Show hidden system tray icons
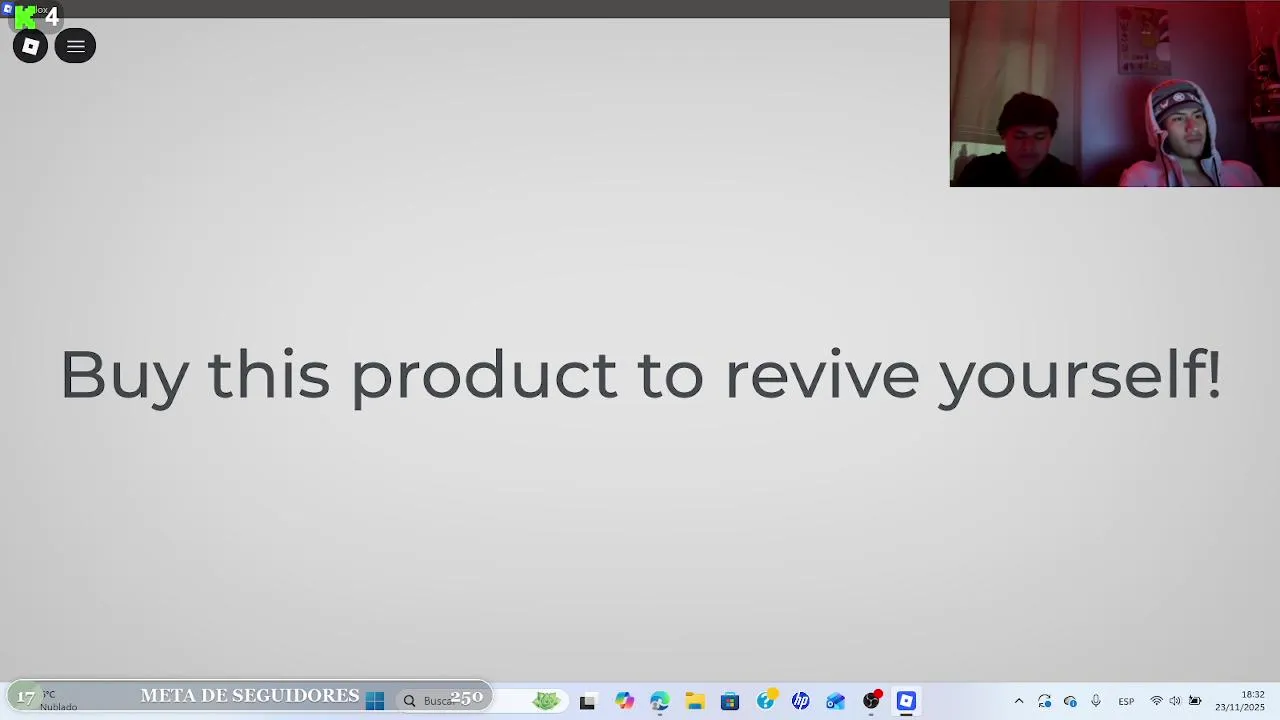 1019,701
